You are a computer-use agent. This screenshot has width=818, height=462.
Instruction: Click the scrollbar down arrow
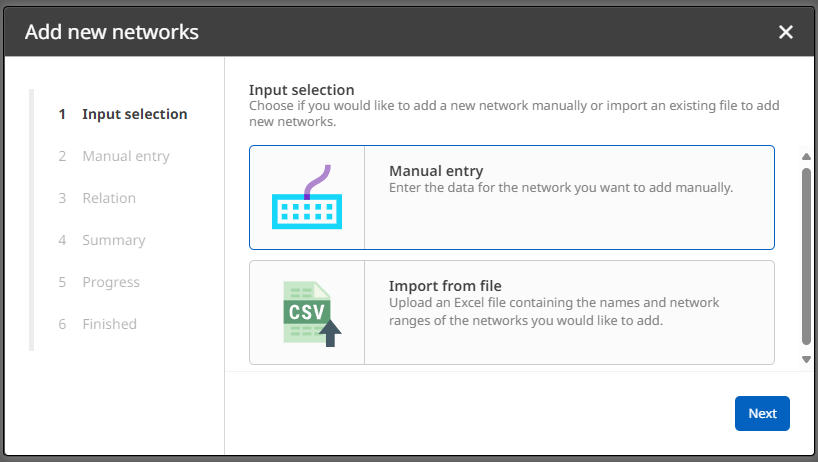click(x=806, y=358)
